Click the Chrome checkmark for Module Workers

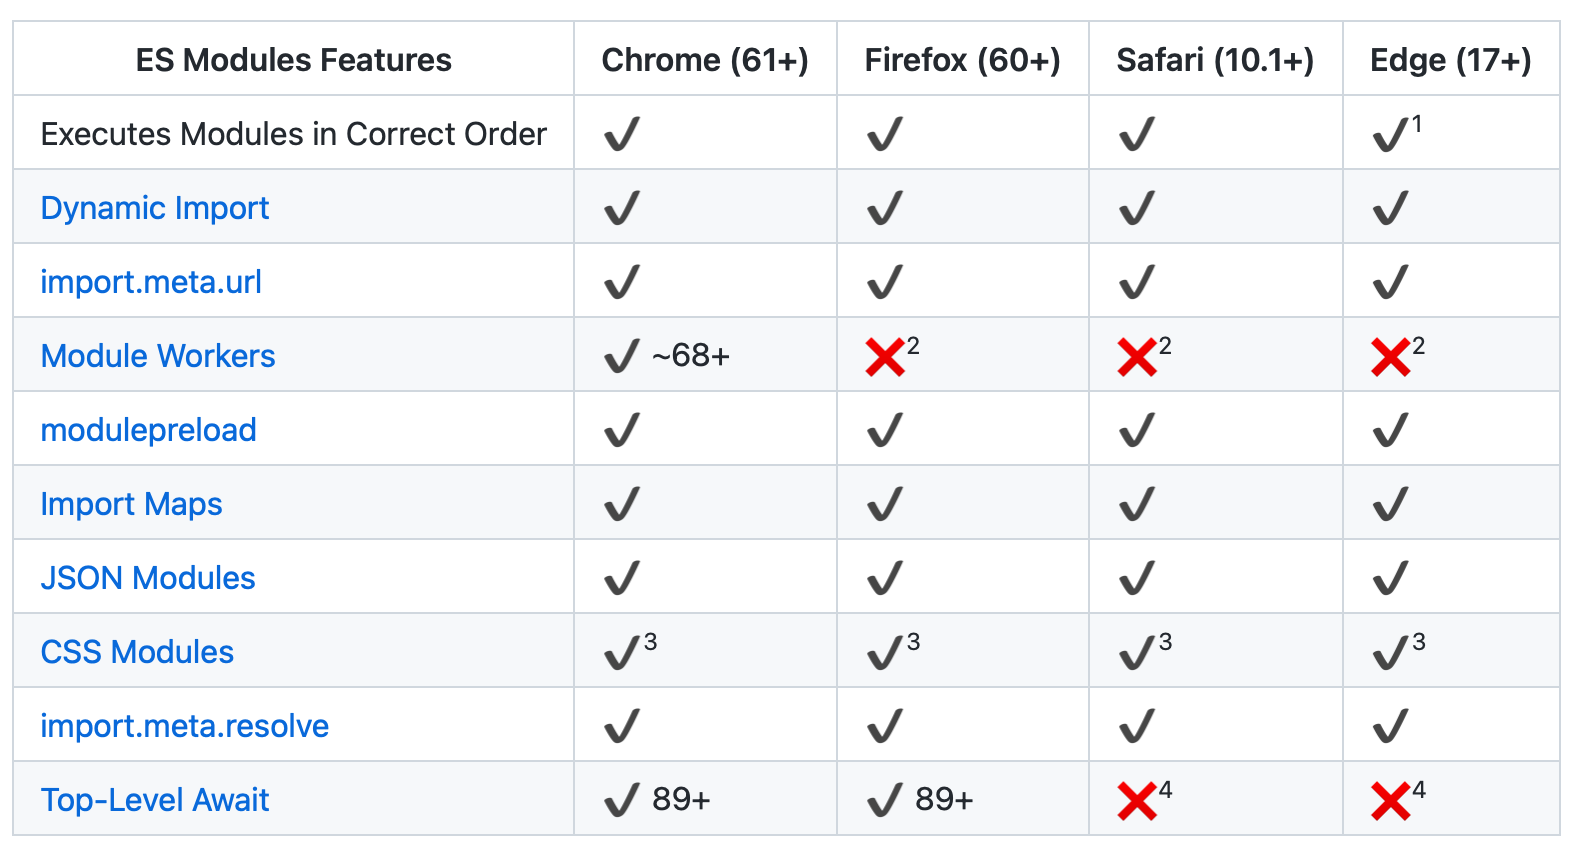621,356
